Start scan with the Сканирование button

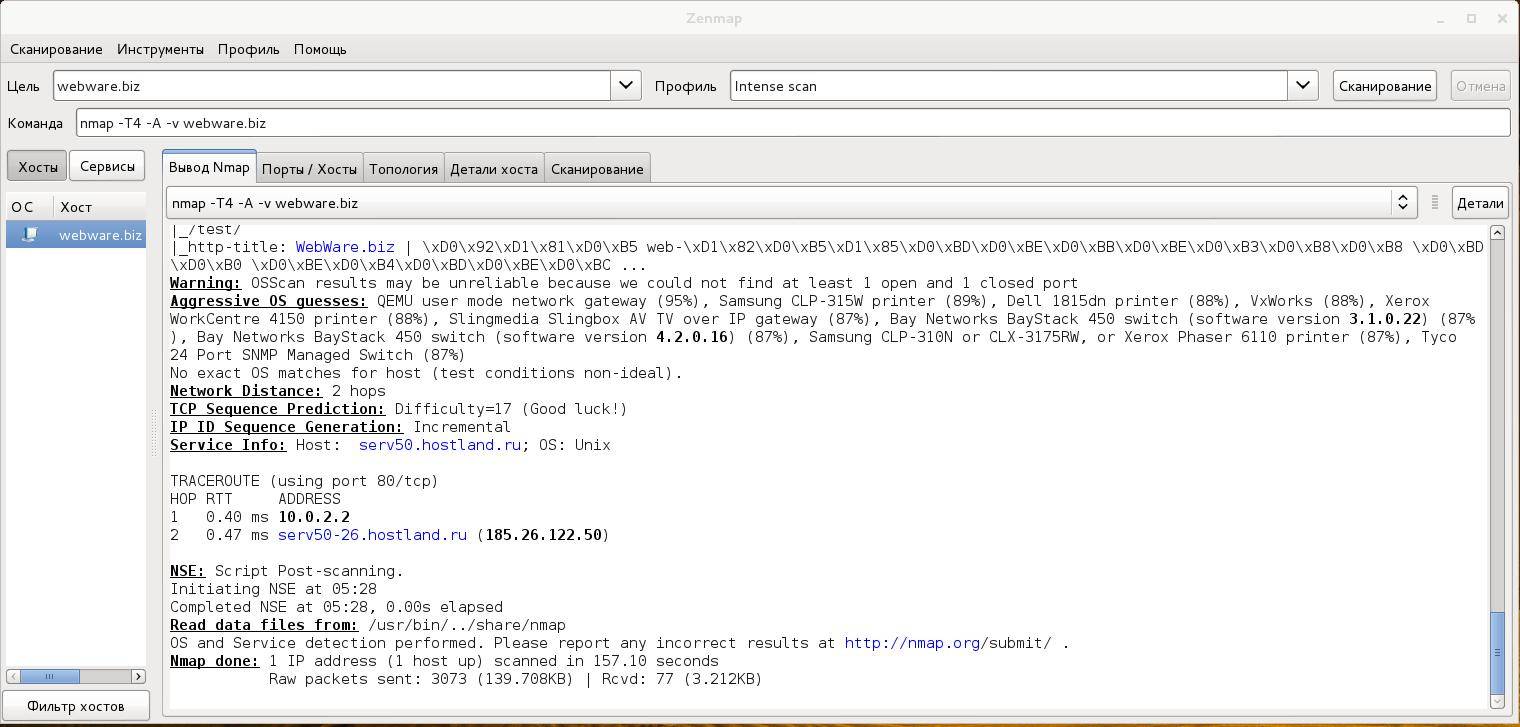pyautogui.click(x=1385, y=86)
